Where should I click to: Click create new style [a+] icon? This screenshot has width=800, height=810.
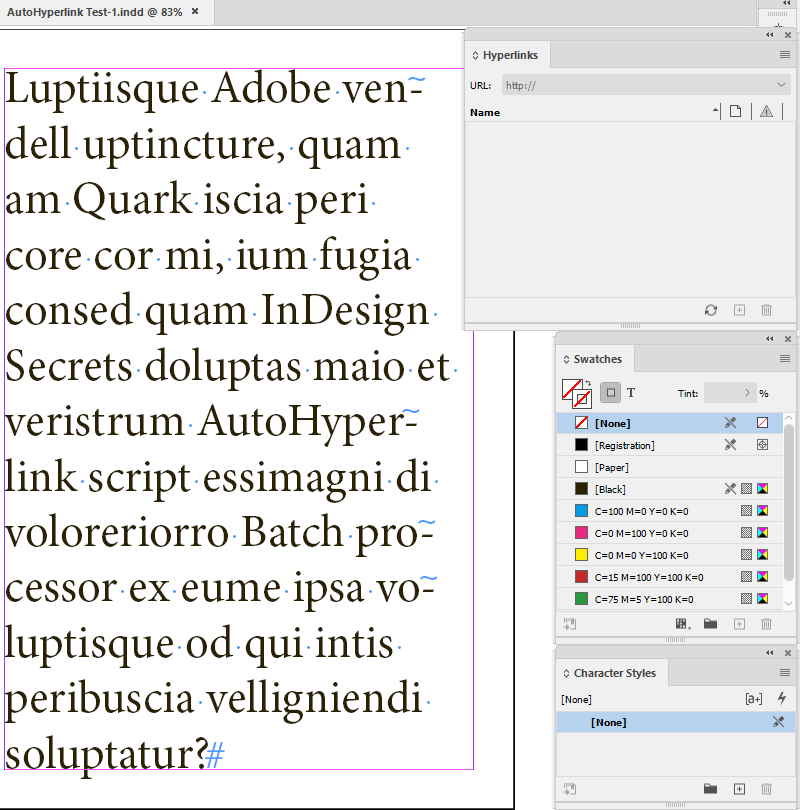tap(754, 699)
